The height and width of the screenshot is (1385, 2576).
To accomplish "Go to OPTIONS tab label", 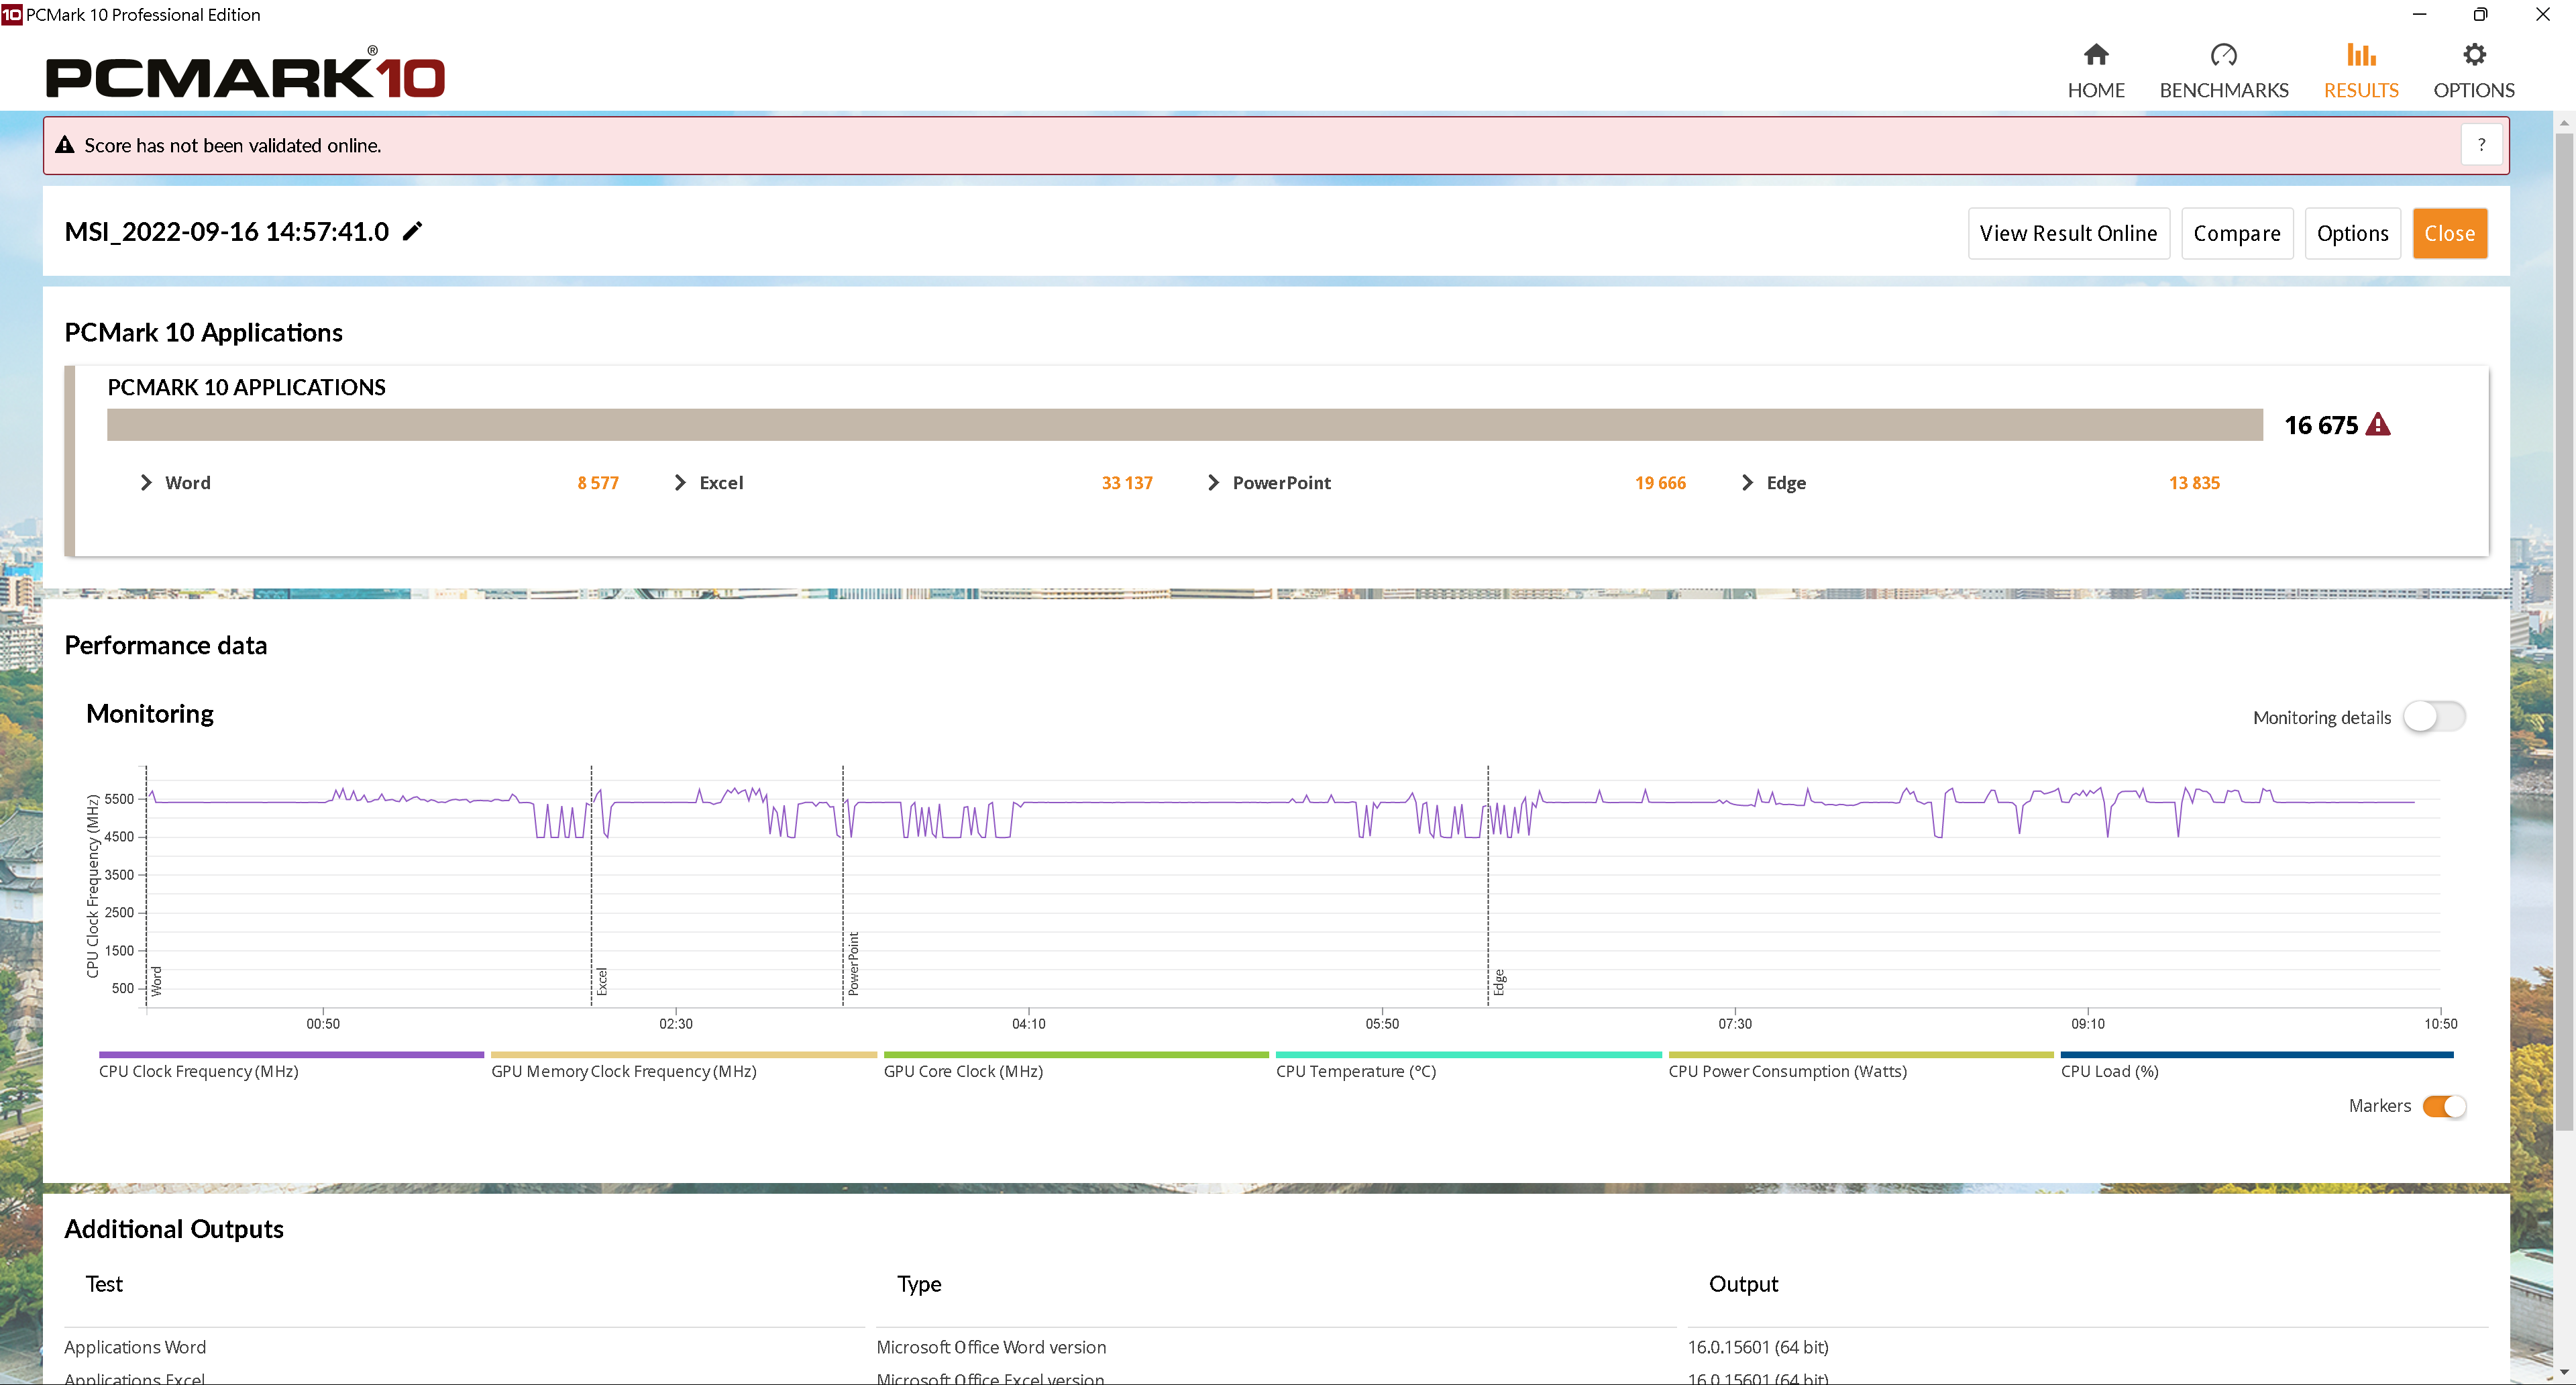I will [2474, 90].
